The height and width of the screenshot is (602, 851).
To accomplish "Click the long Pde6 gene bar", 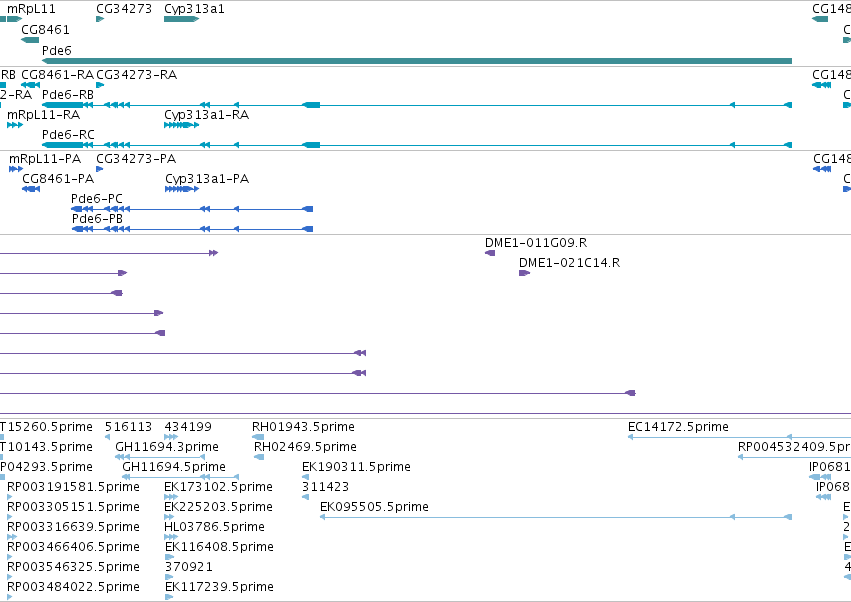I will coord(417,61).
